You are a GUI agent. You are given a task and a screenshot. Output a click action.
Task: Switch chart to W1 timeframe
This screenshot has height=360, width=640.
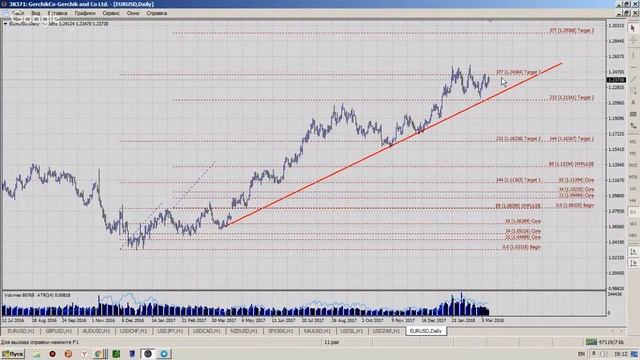point(633,224)
